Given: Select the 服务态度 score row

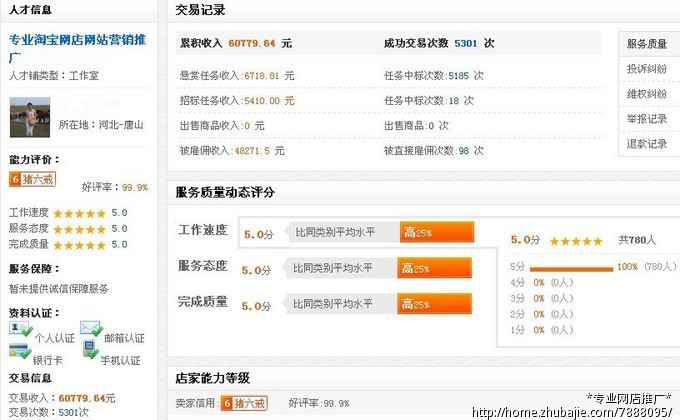Looking at the screenshot, I should (324, 268).
